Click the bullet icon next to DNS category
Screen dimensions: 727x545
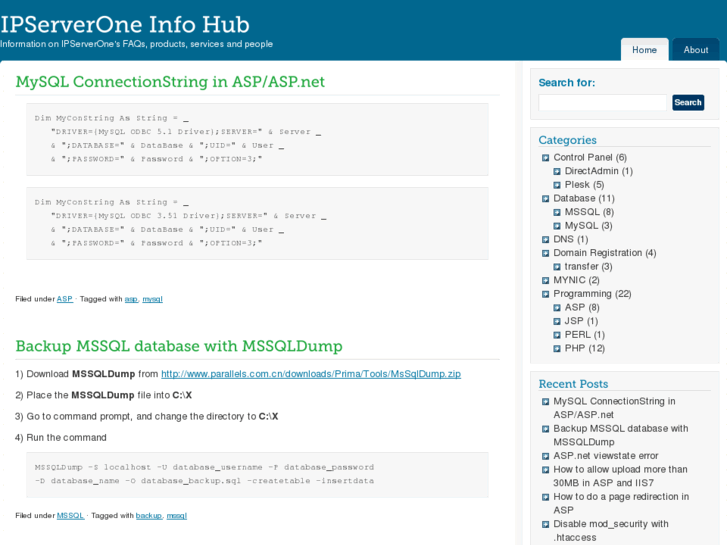(x=545, y=240)
